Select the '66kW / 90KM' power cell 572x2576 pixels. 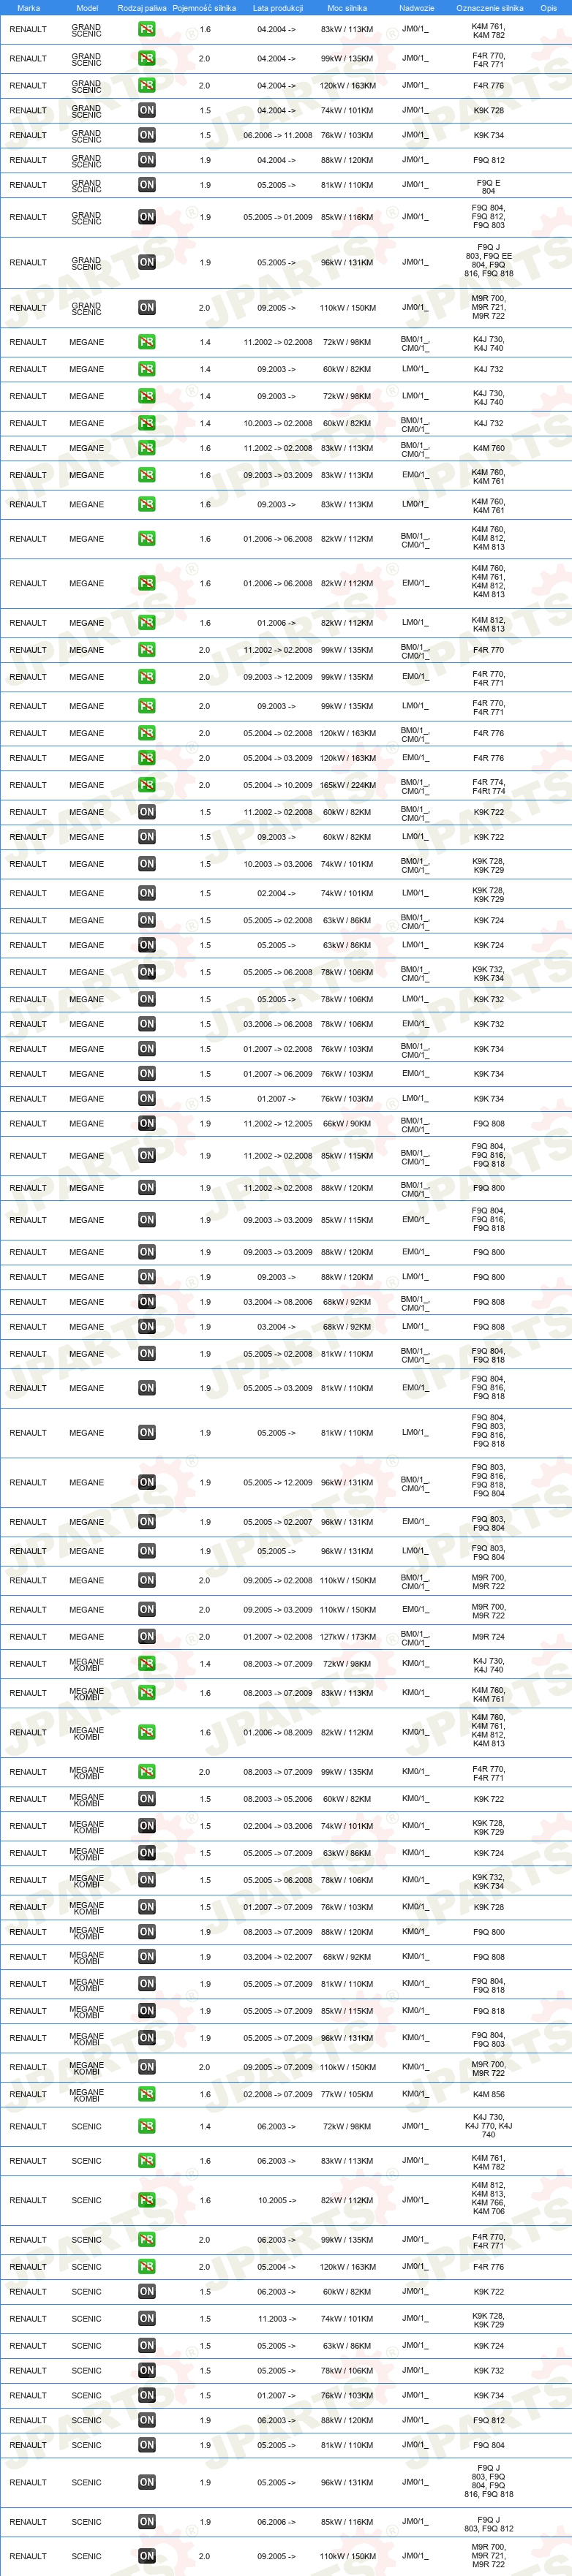[x=347, y=1124]
